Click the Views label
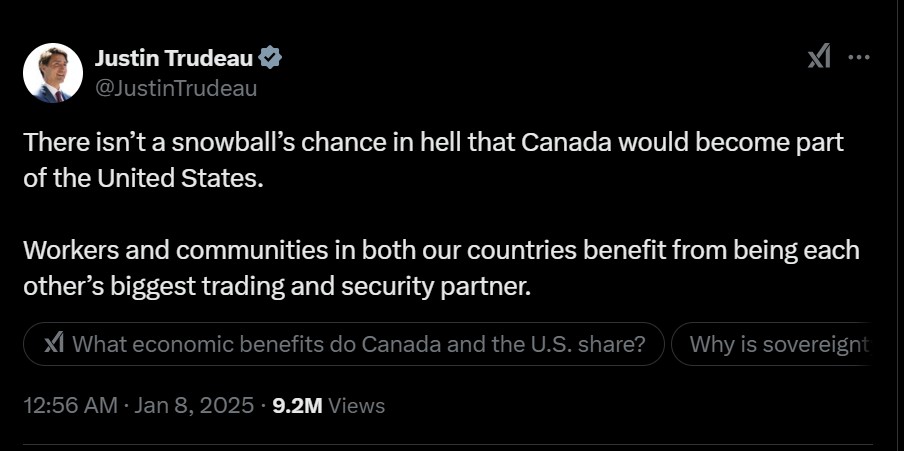Screen dimensions: 904x451 [x=356, y=405]
